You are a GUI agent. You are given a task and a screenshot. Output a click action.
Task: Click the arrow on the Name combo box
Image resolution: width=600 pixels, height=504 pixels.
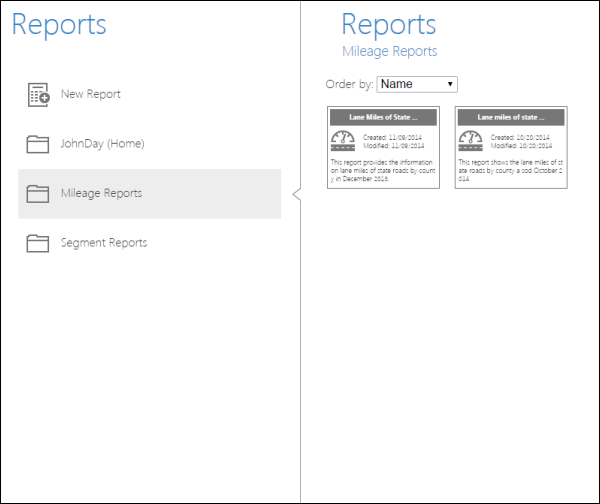[451, 85]
